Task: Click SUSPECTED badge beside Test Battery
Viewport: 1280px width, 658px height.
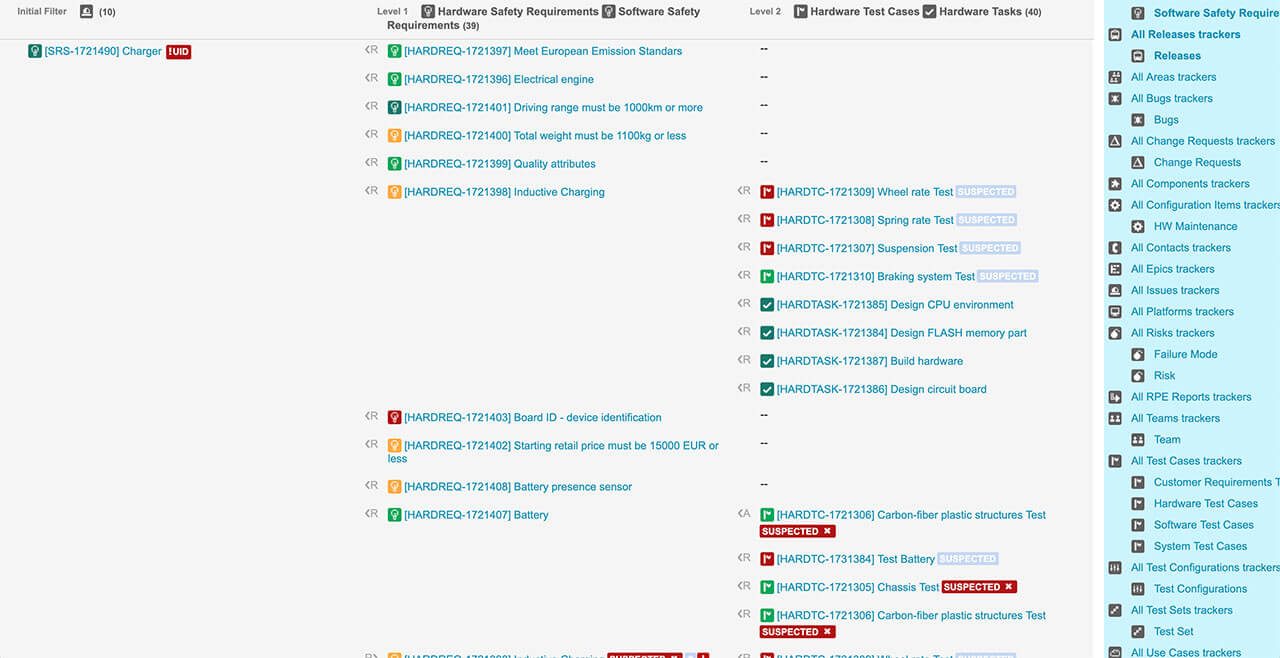Action: (x=968, y=559)
